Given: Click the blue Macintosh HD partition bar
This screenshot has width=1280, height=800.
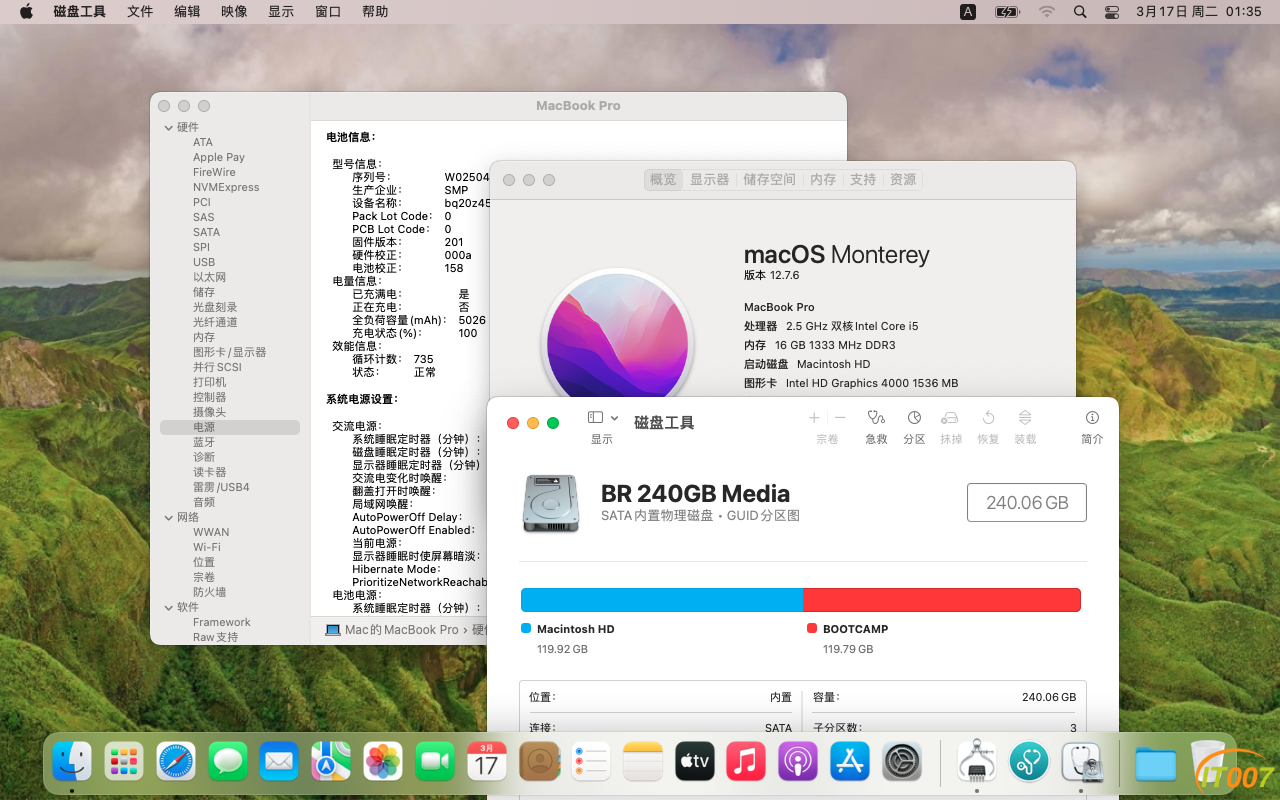Looking at the screenshot, I should (x=661, y=600).
